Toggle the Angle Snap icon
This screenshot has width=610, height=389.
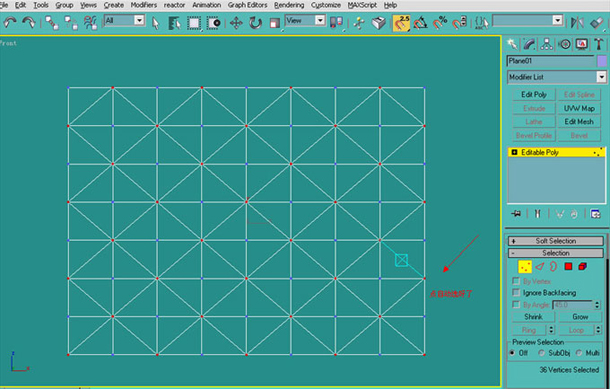pos(420,23)
